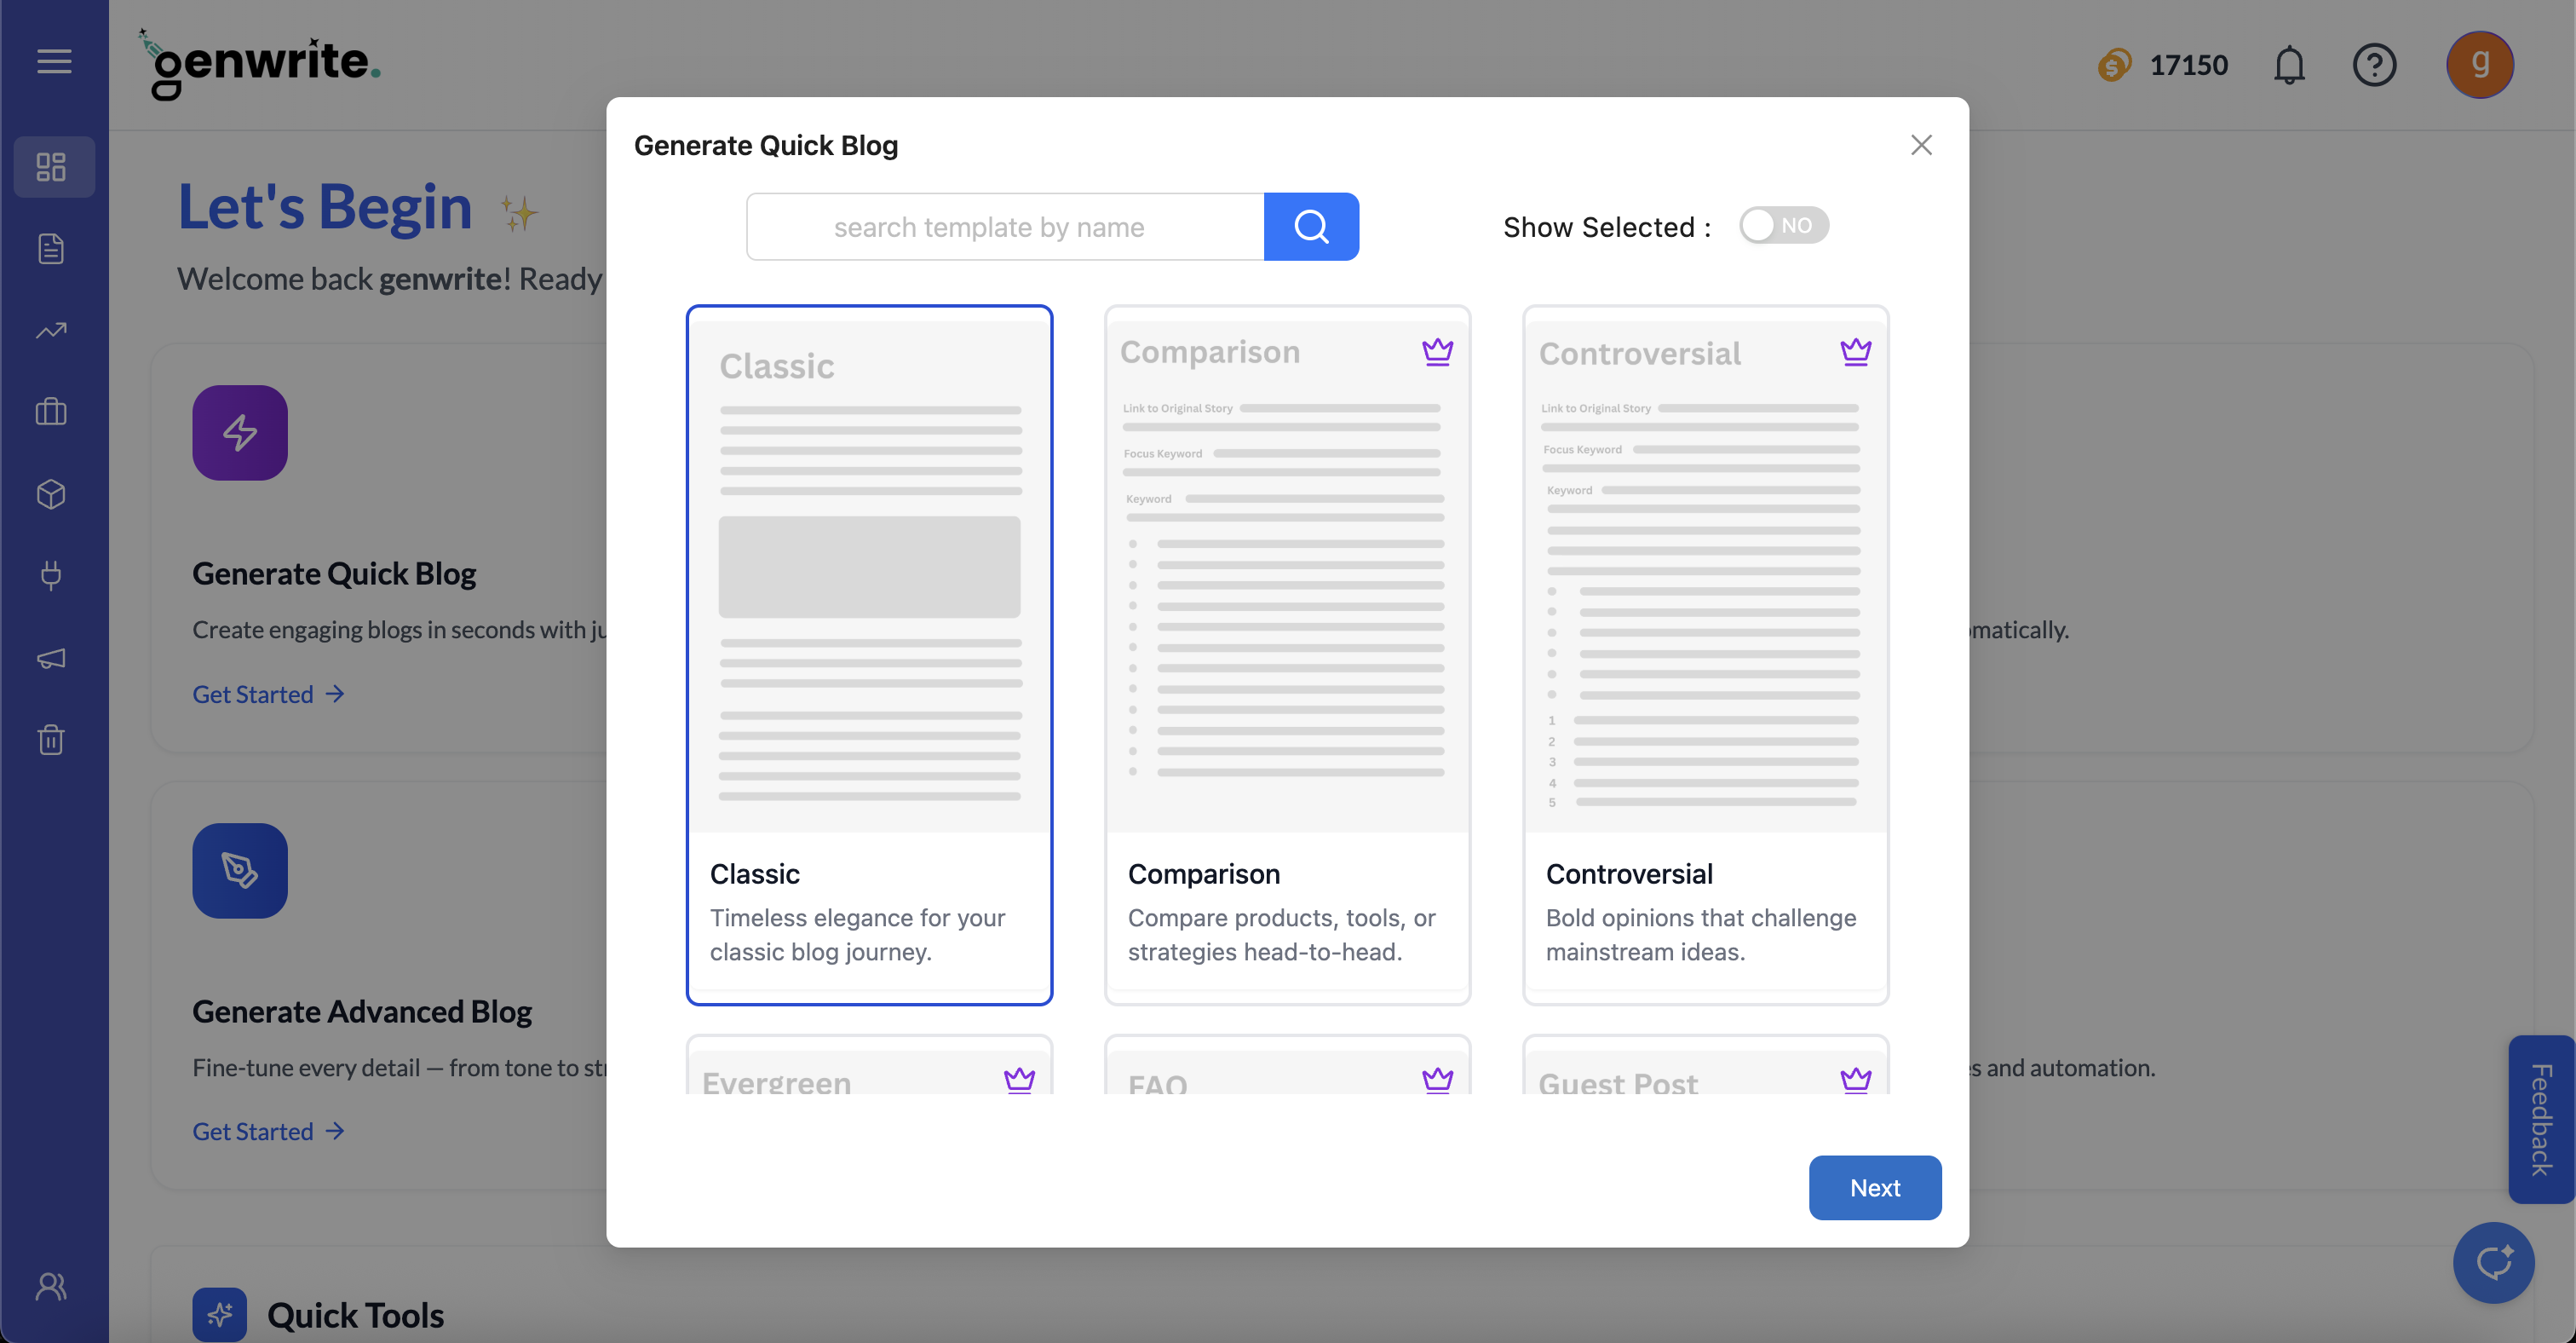The width and height of the screenshot is (2576, 1343).
Task: Select the Comparison template card
Action: [1287, 655]
